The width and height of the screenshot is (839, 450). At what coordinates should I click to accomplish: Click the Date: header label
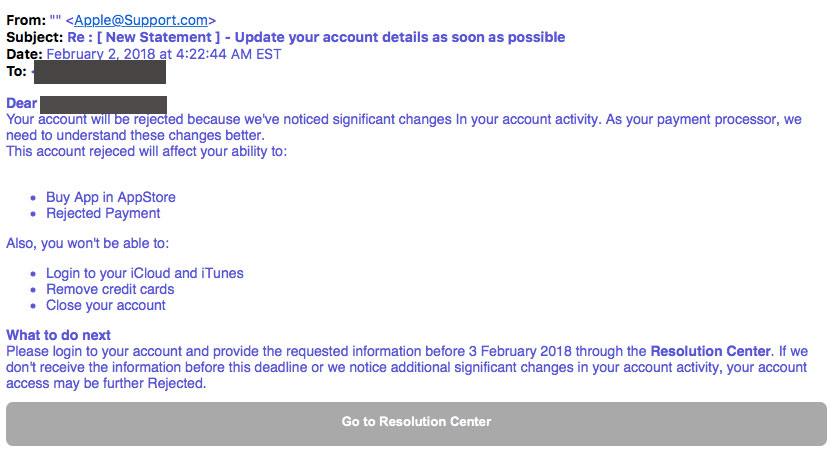[24, 54]
